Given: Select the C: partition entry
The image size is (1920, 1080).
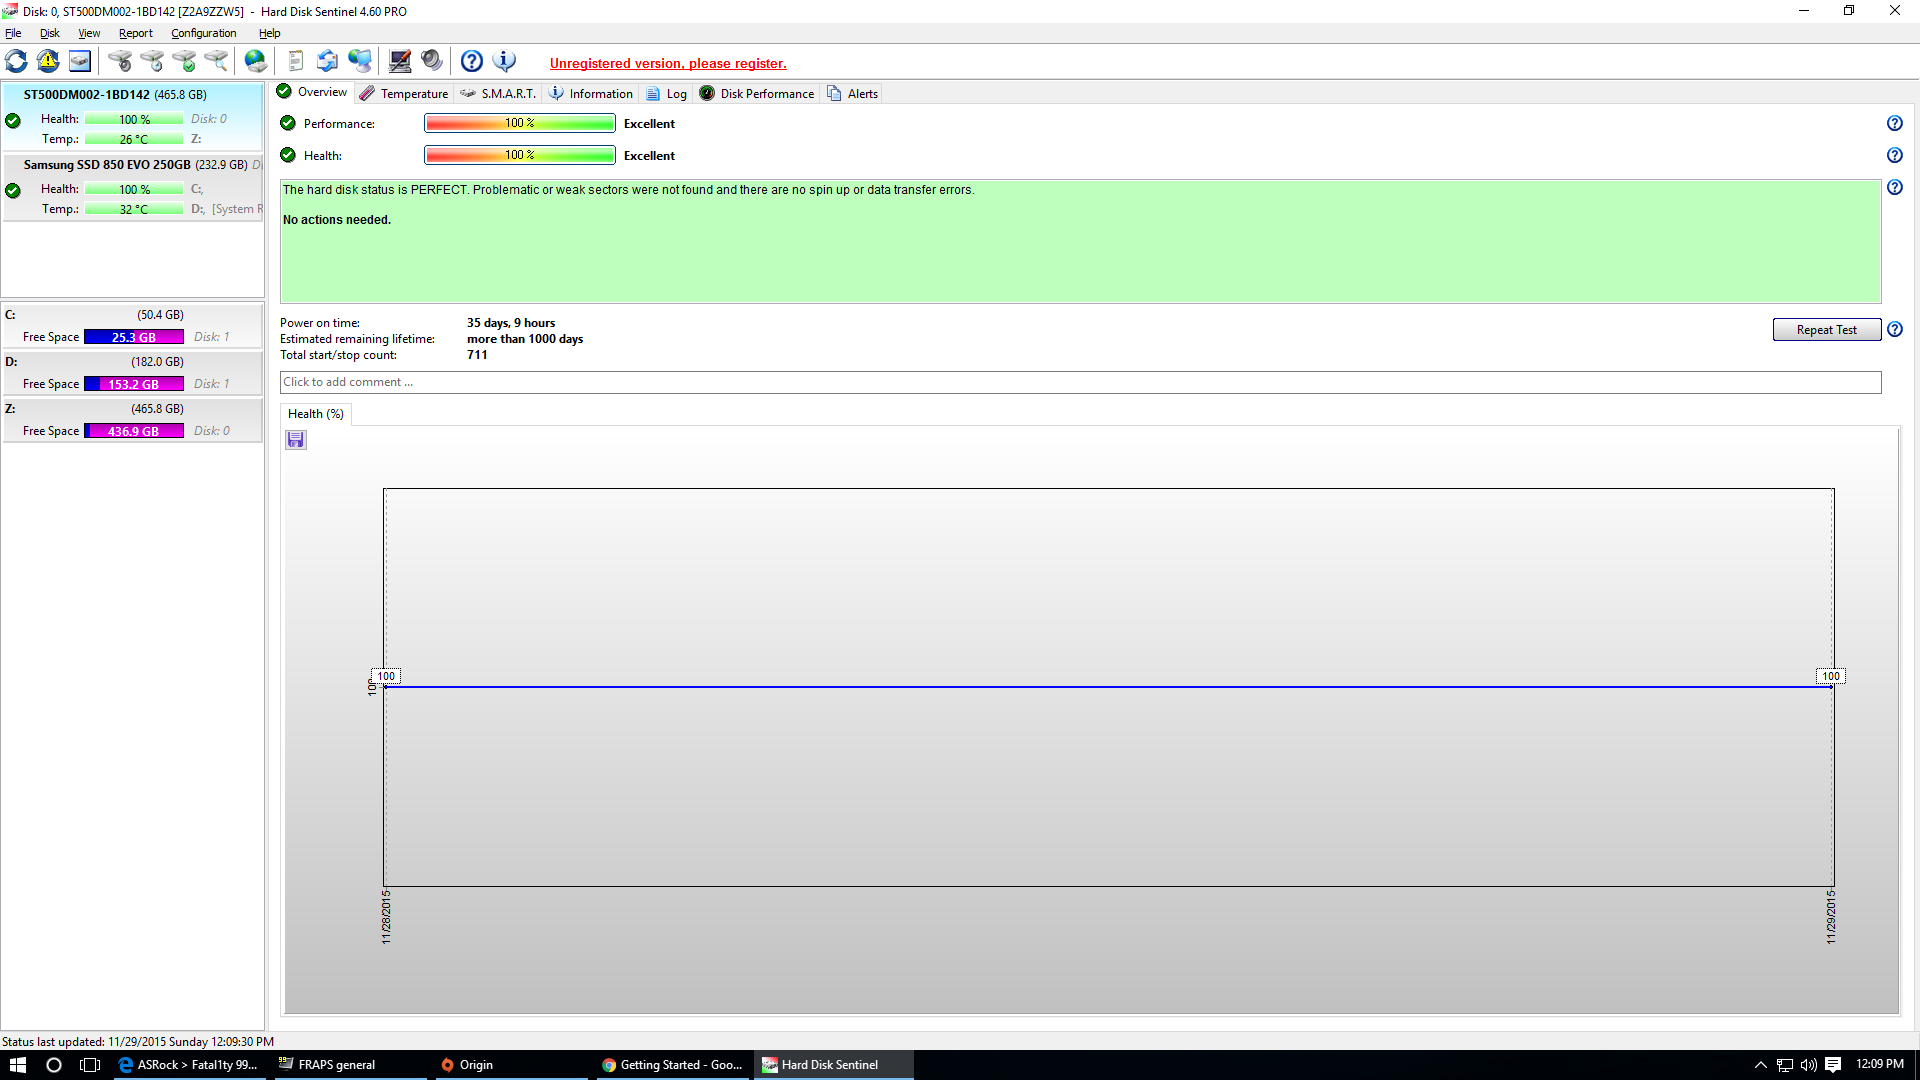Looking at the screenshot, I should click(133, 326).
